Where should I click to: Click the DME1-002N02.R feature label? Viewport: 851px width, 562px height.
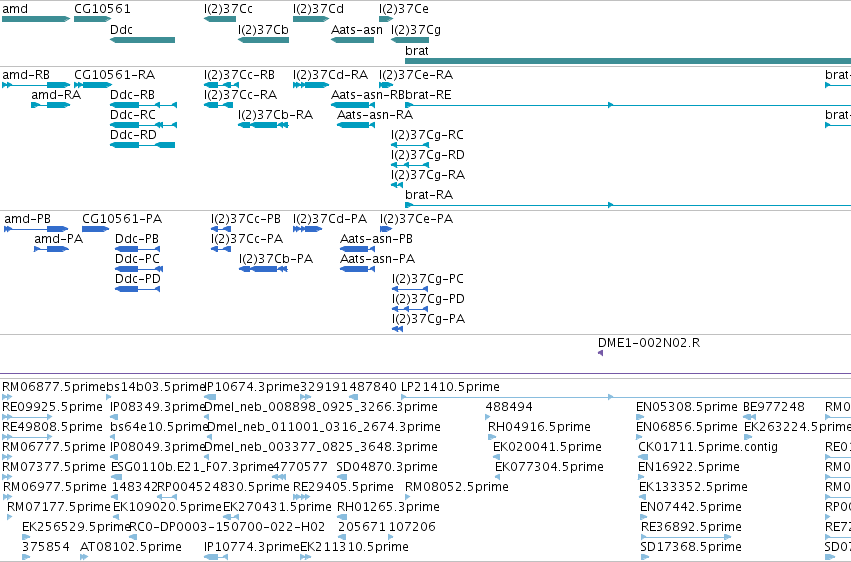point(649,343)
